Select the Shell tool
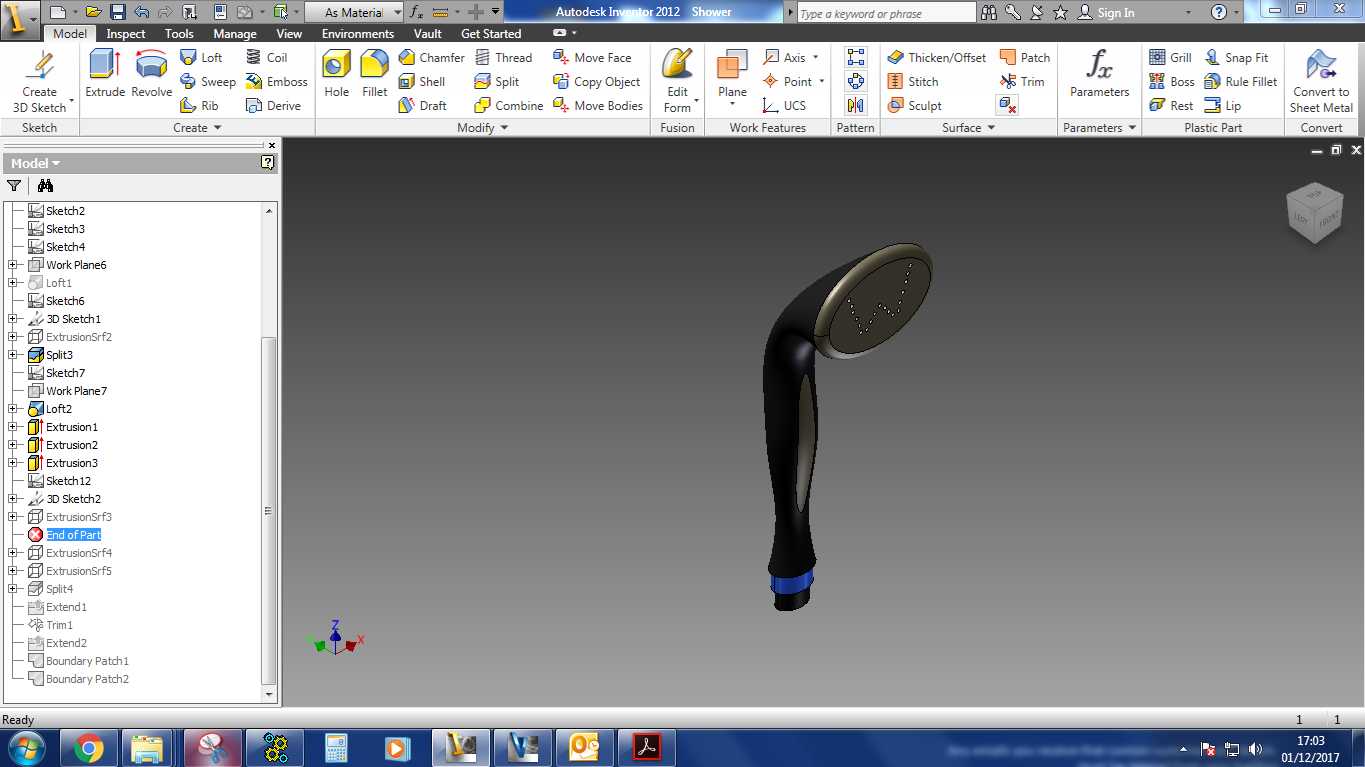Screen dimensions: 1365x767 click(422, 82)
